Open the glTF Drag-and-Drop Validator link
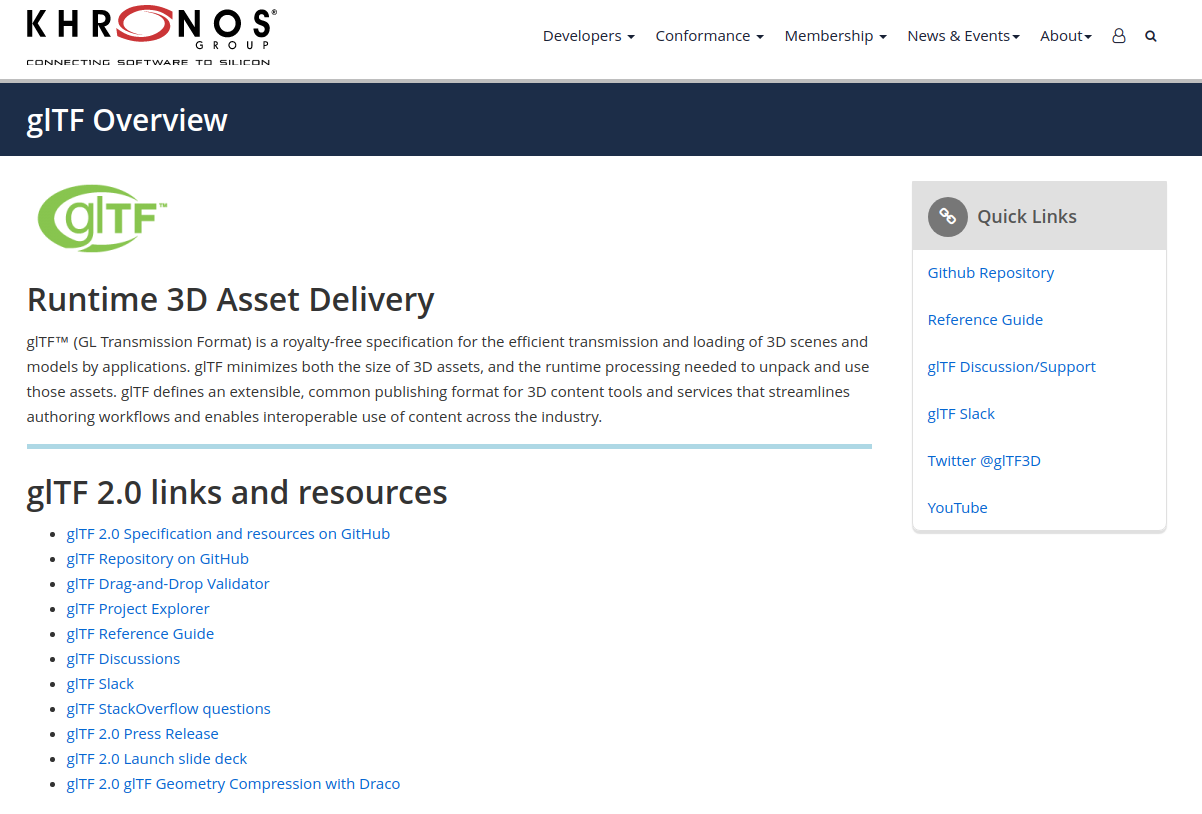This screenshot has height=814, width=1202. point(168,584)
